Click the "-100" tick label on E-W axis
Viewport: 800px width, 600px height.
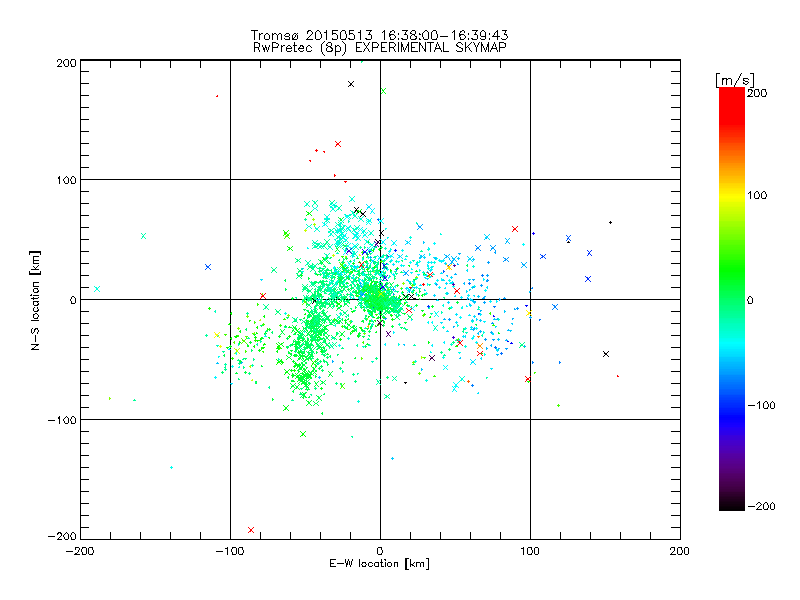230,551
